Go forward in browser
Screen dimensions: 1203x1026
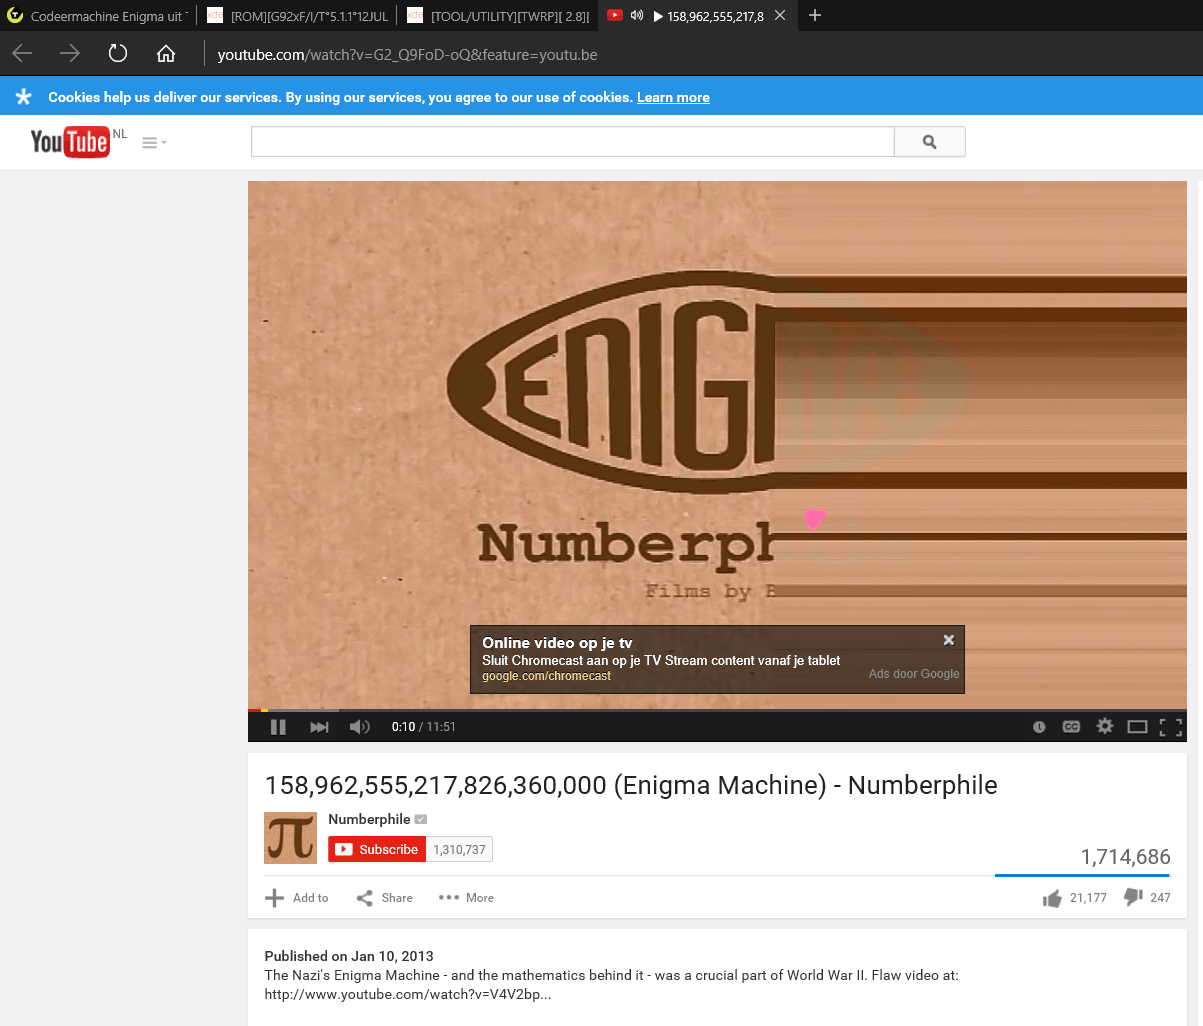click(x=70, y=54)
